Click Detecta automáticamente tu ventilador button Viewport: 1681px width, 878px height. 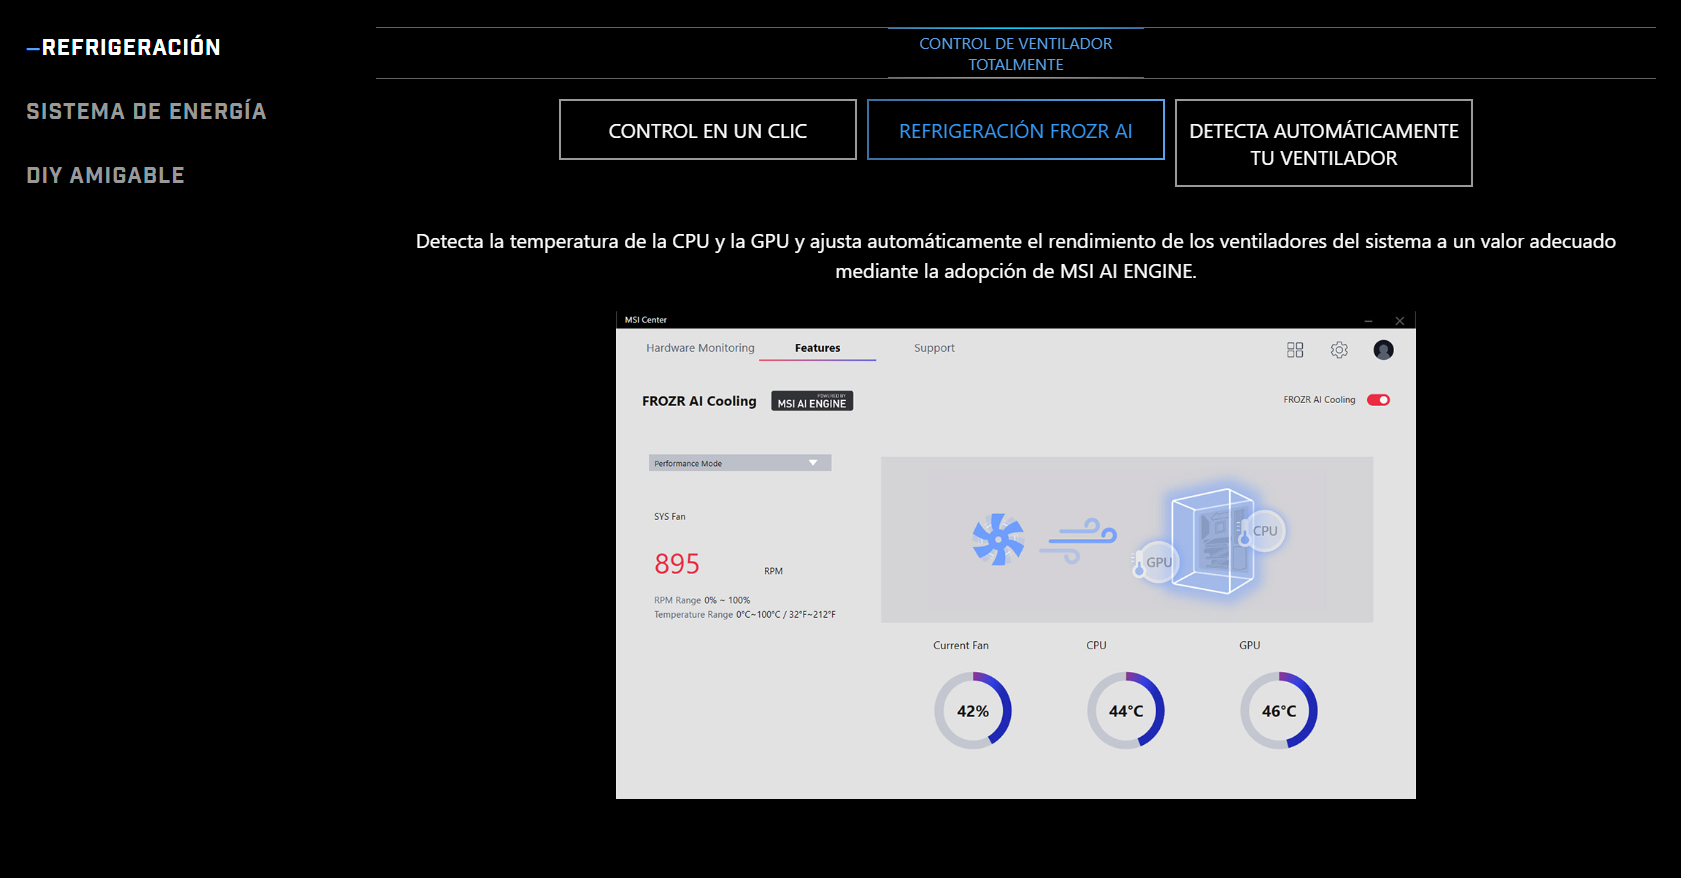click(x=1323, y=143)
